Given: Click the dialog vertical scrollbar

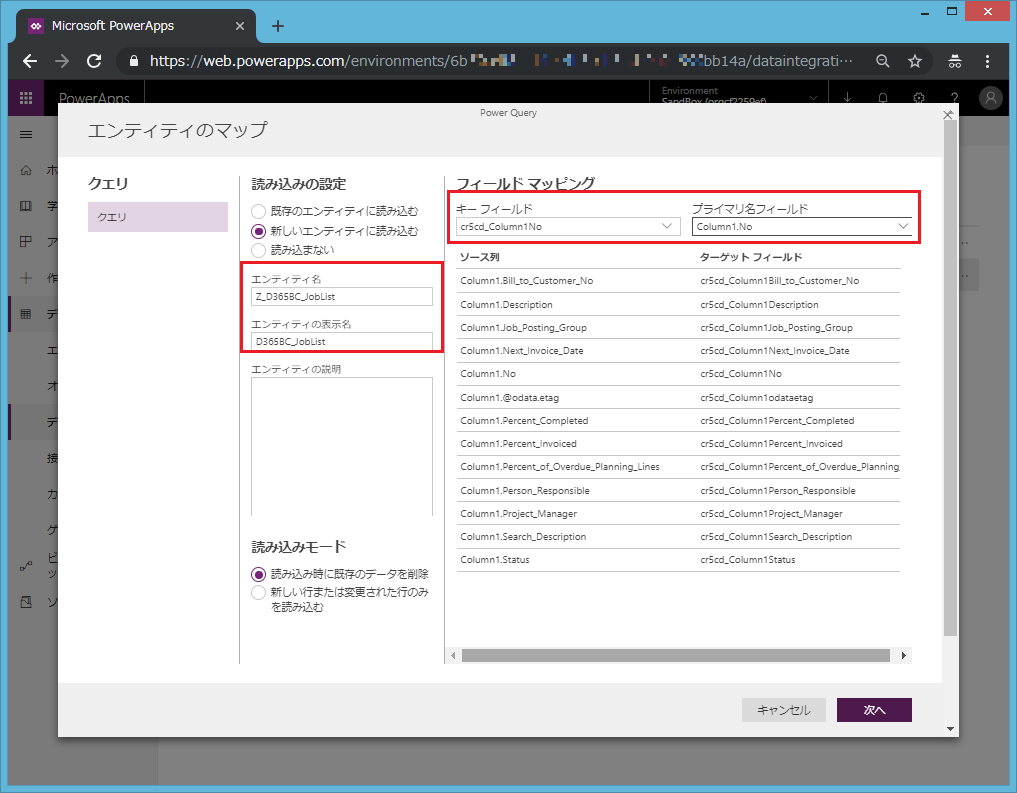Looking at the screenshot, I should coord(950,377).
